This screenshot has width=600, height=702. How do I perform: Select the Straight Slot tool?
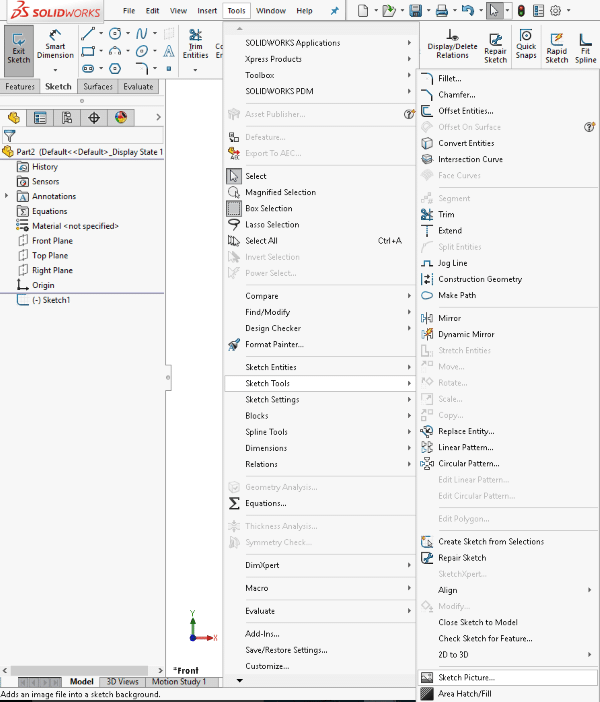click(x=88, y=68)
